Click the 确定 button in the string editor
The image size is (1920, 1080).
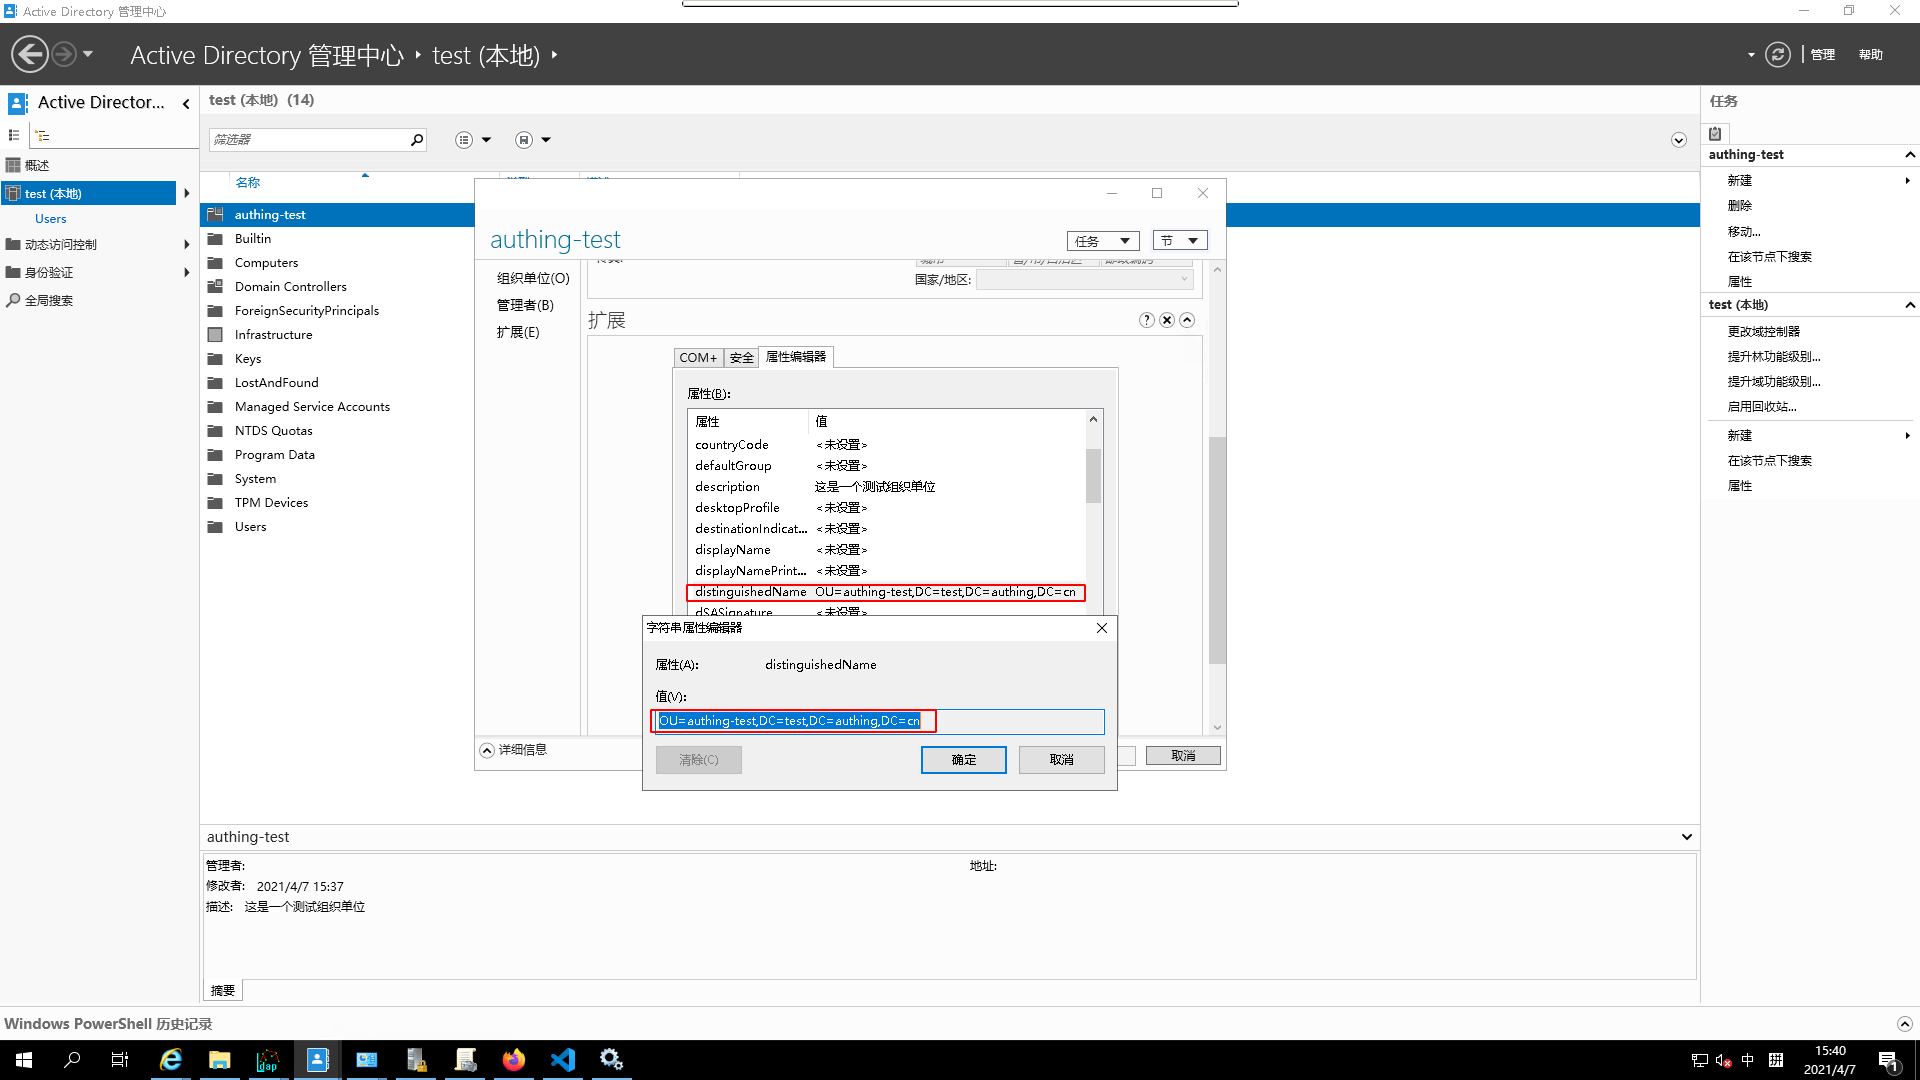click(963, 760)
